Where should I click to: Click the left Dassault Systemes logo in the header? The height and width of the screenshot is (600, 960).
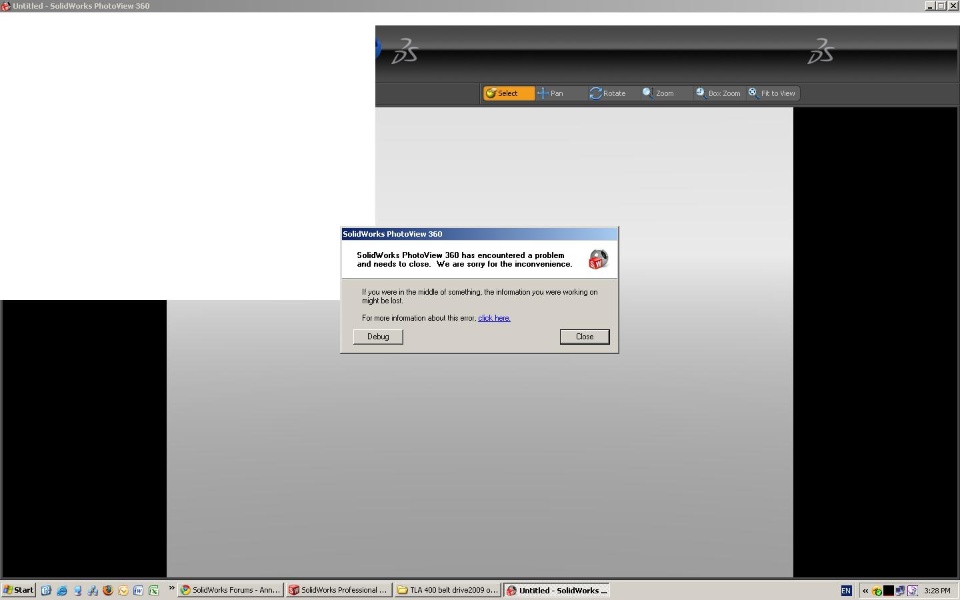(x=405, y=51)
